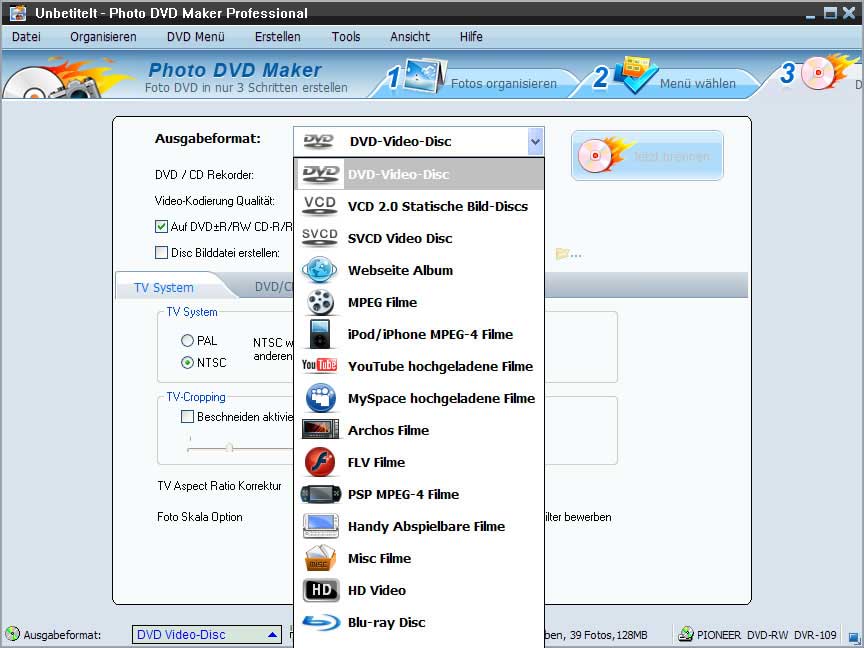Select Misc Filme entry

[x=419, y=558]
